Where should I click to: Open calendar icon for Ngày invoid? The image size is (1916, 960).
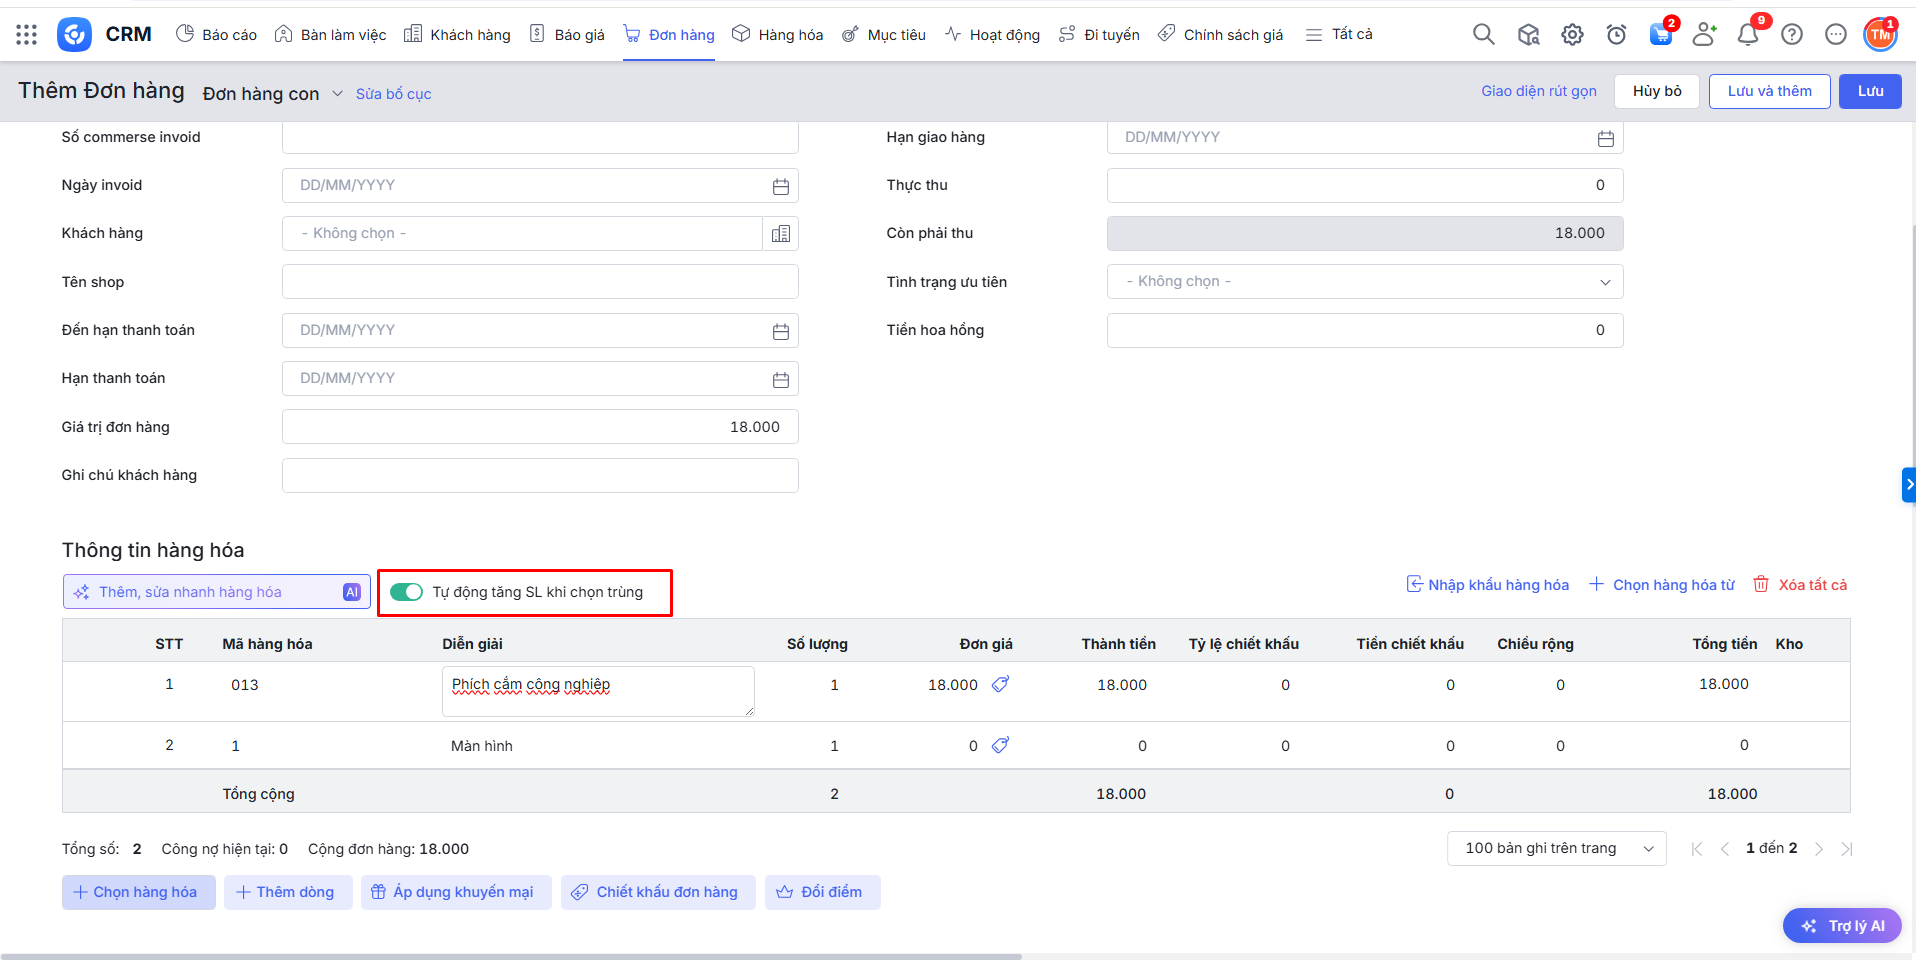(780, 186)
